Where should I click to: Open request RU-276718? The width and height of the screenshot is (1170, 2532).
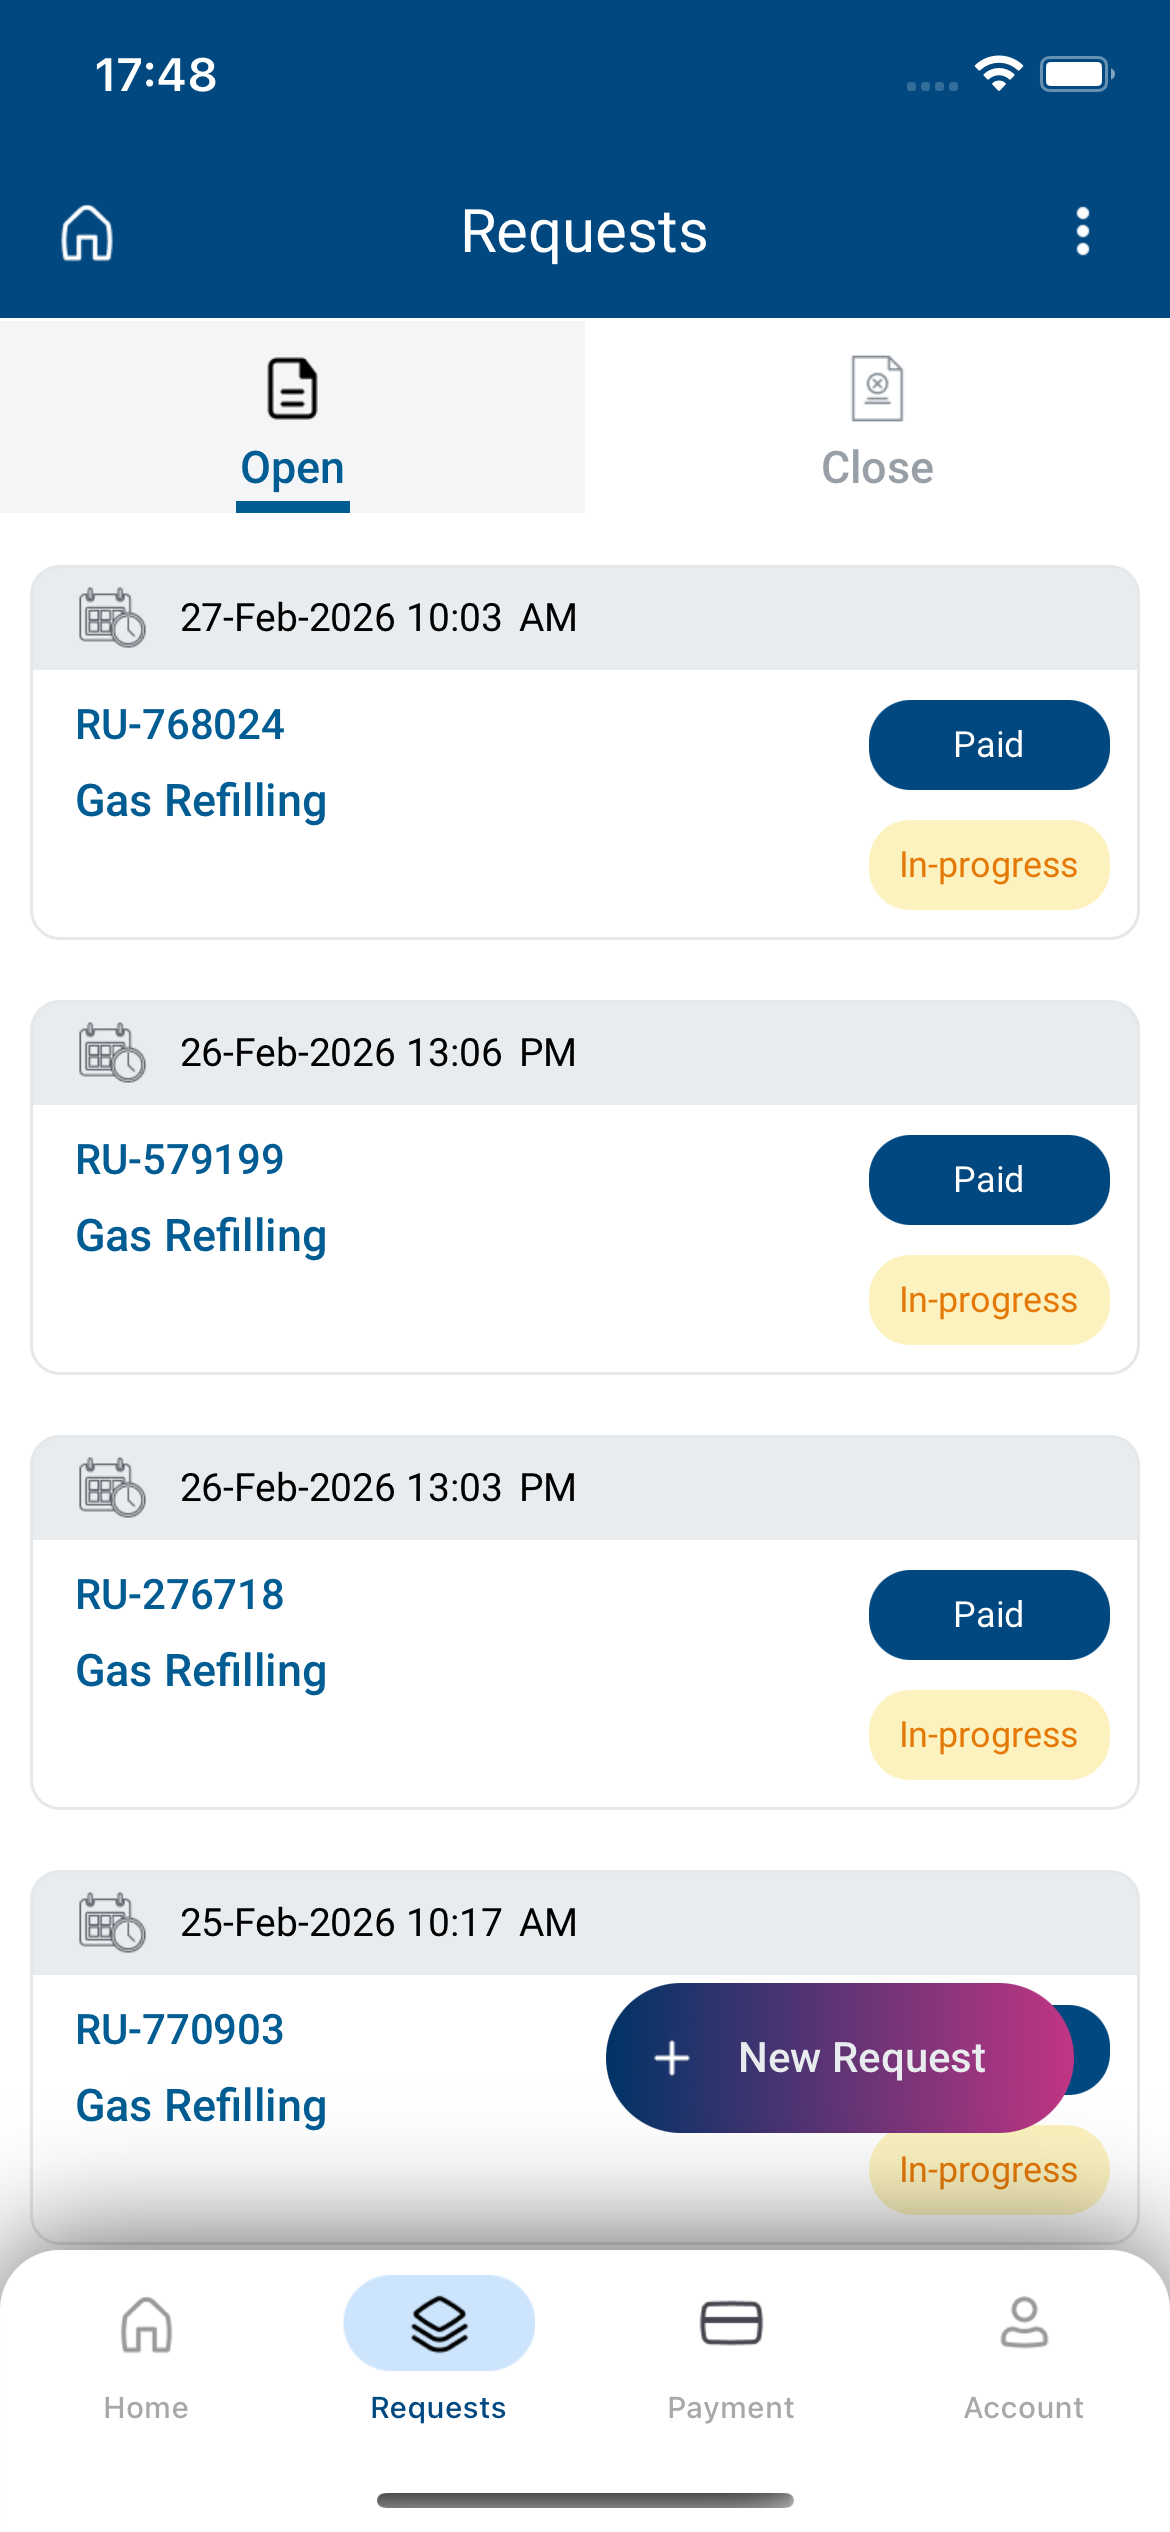[180, 1595]
